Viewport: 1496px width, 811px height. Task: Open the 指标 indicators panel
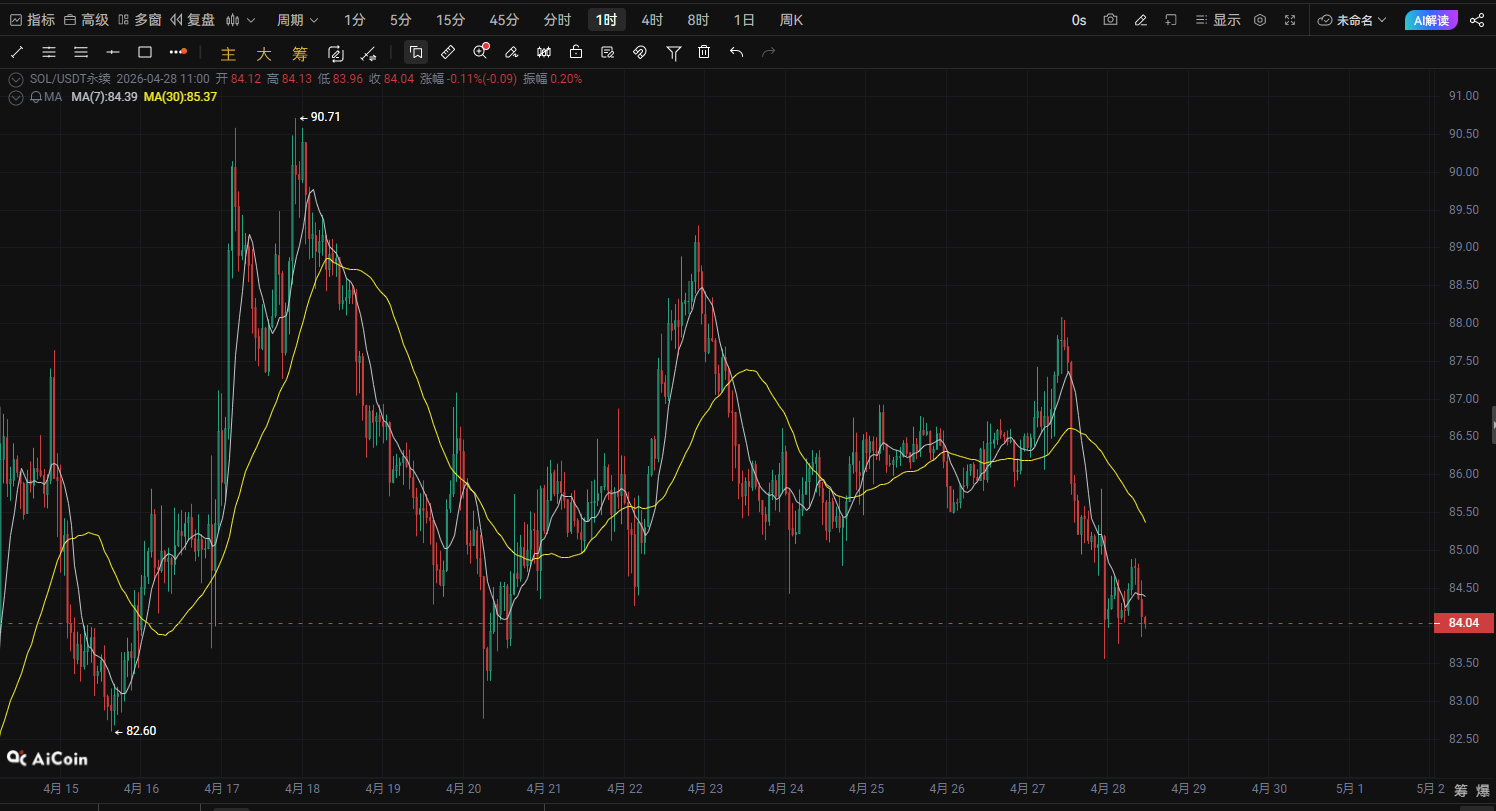pos(32,20)
